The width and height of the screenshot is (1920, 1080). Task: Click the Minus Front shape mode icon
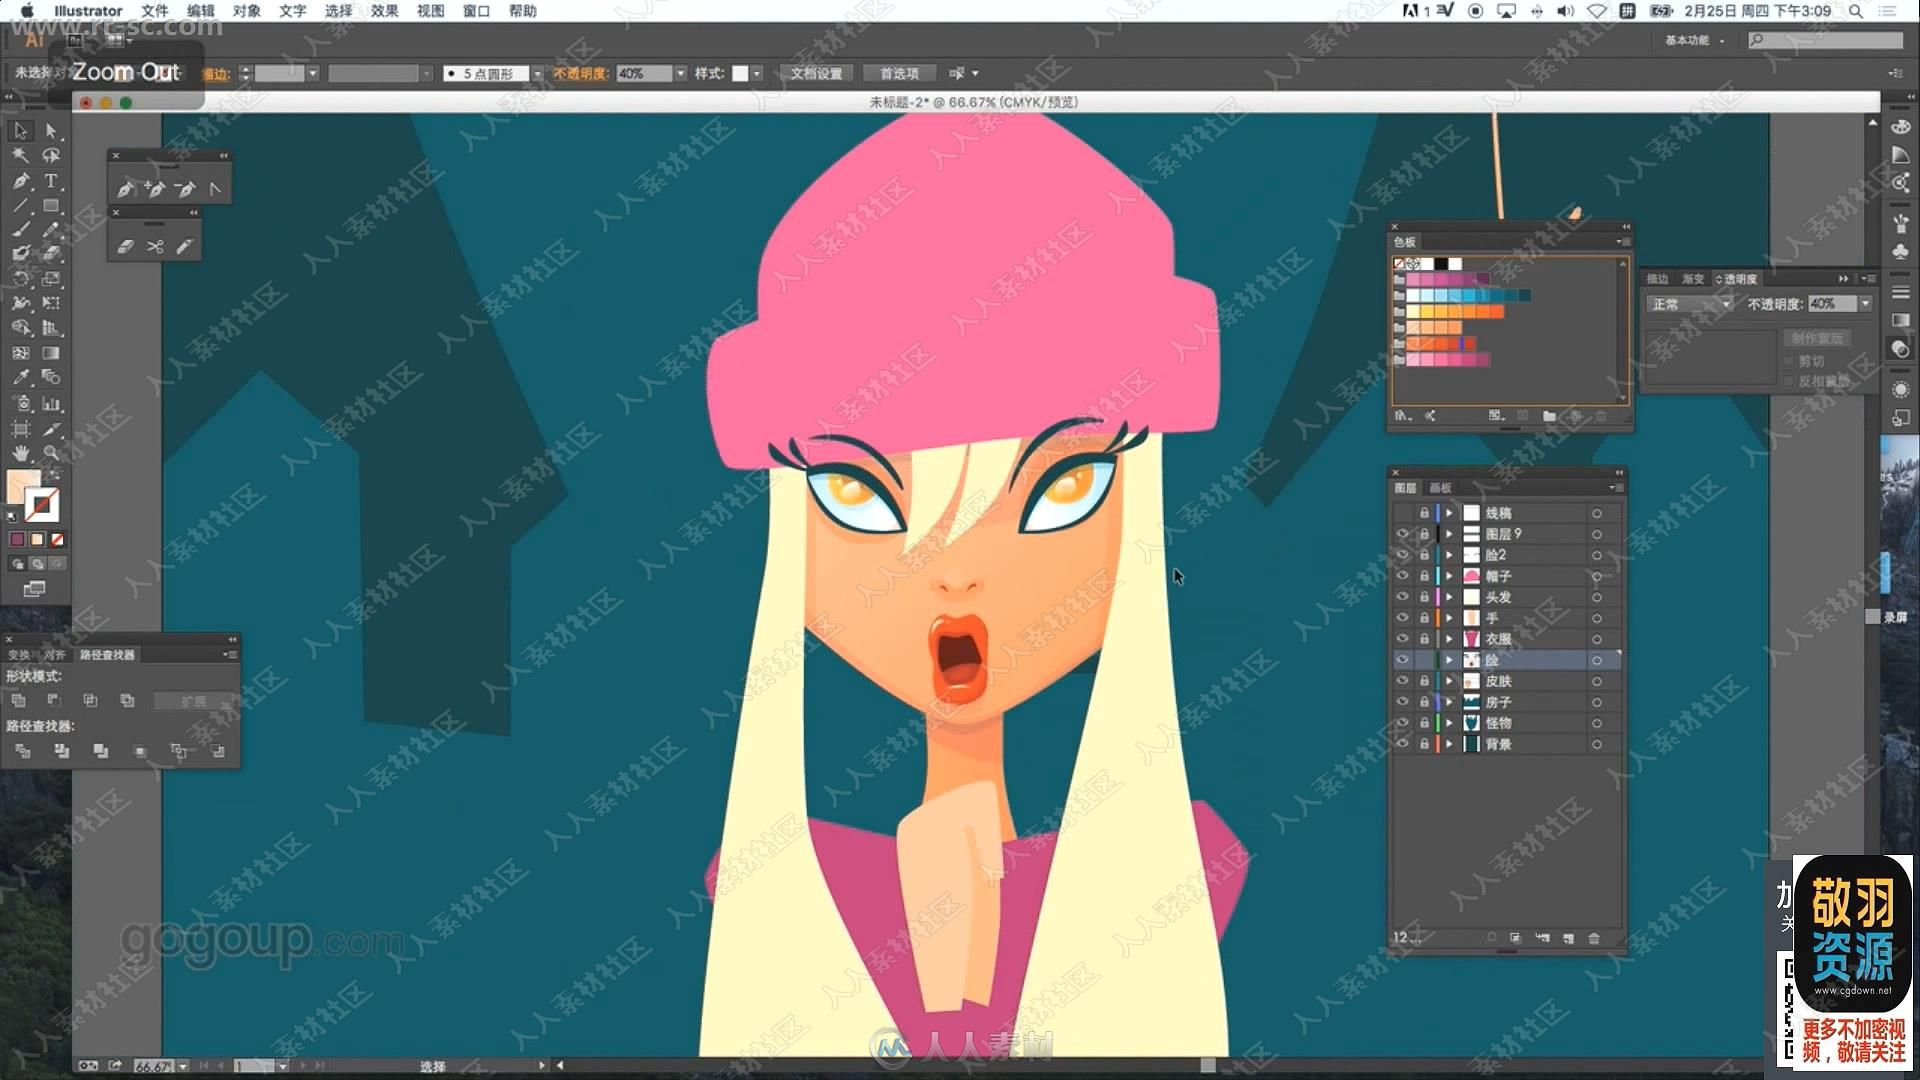click(x=54, y=701)
